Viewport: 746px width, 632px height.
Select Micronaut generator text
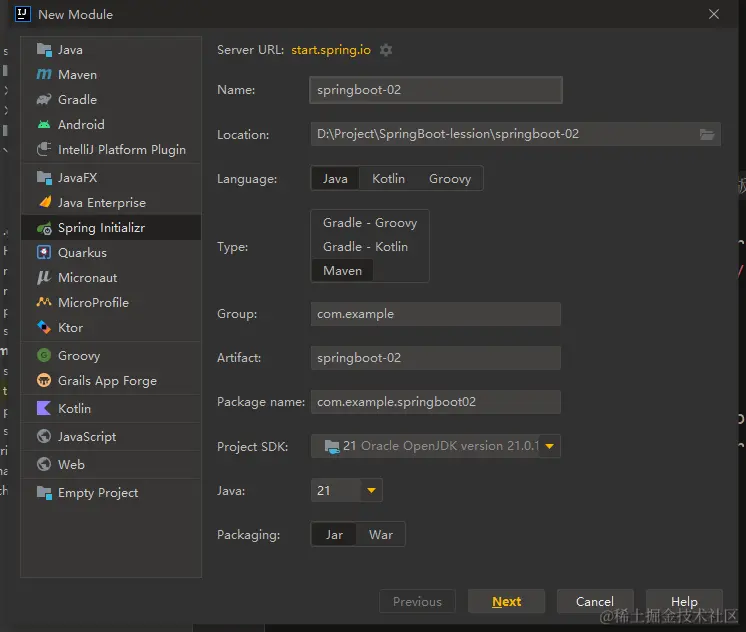88,277
